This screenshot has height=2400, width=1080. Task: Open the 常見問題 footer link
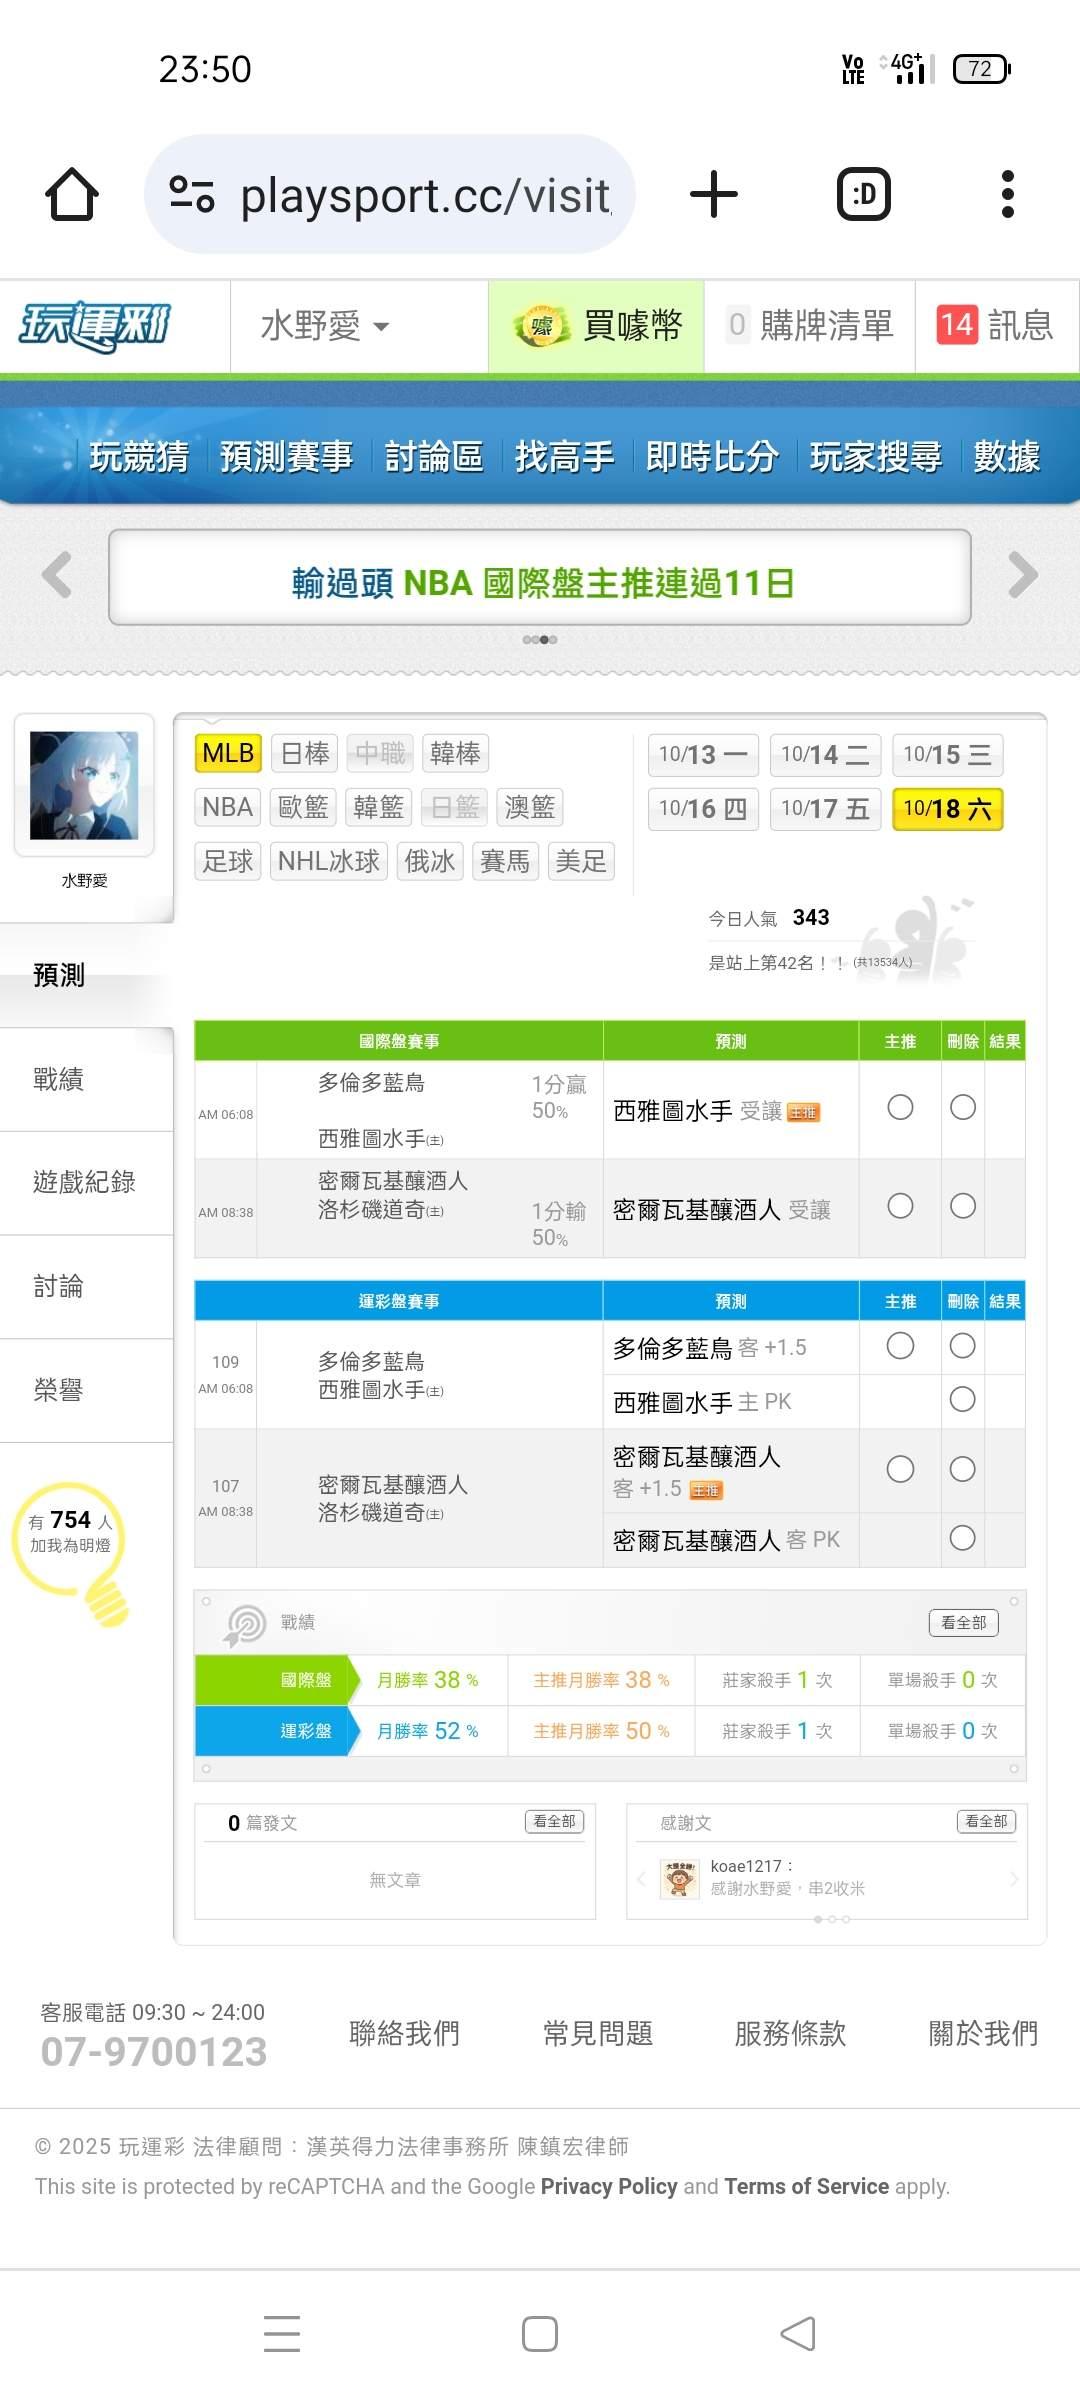(x=597, y=2033)
